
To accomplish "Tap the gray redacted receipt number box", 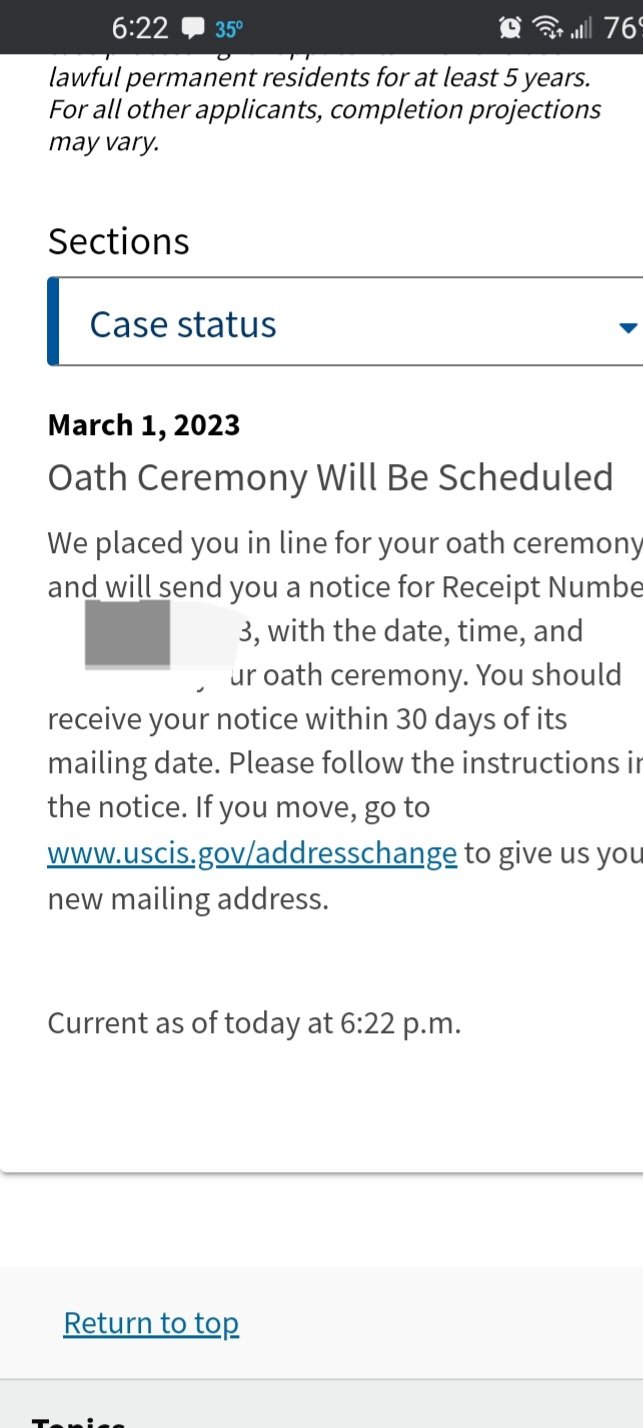I will [x=127, y=633].
